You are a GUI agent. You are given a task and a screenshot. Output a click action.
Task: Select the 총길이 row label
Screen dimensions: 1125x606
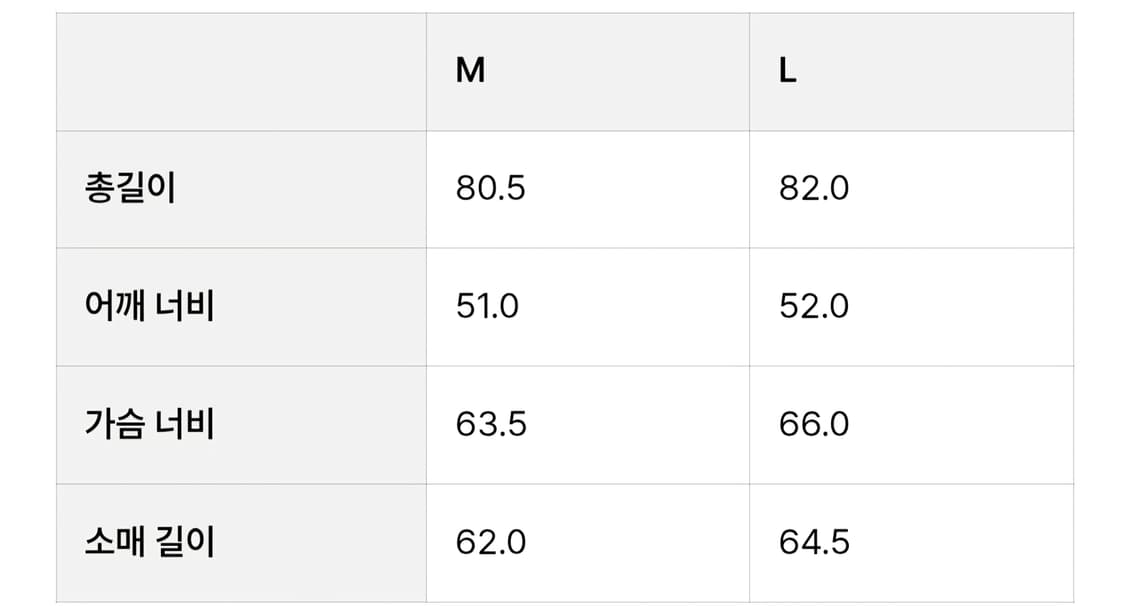(130, 189)
